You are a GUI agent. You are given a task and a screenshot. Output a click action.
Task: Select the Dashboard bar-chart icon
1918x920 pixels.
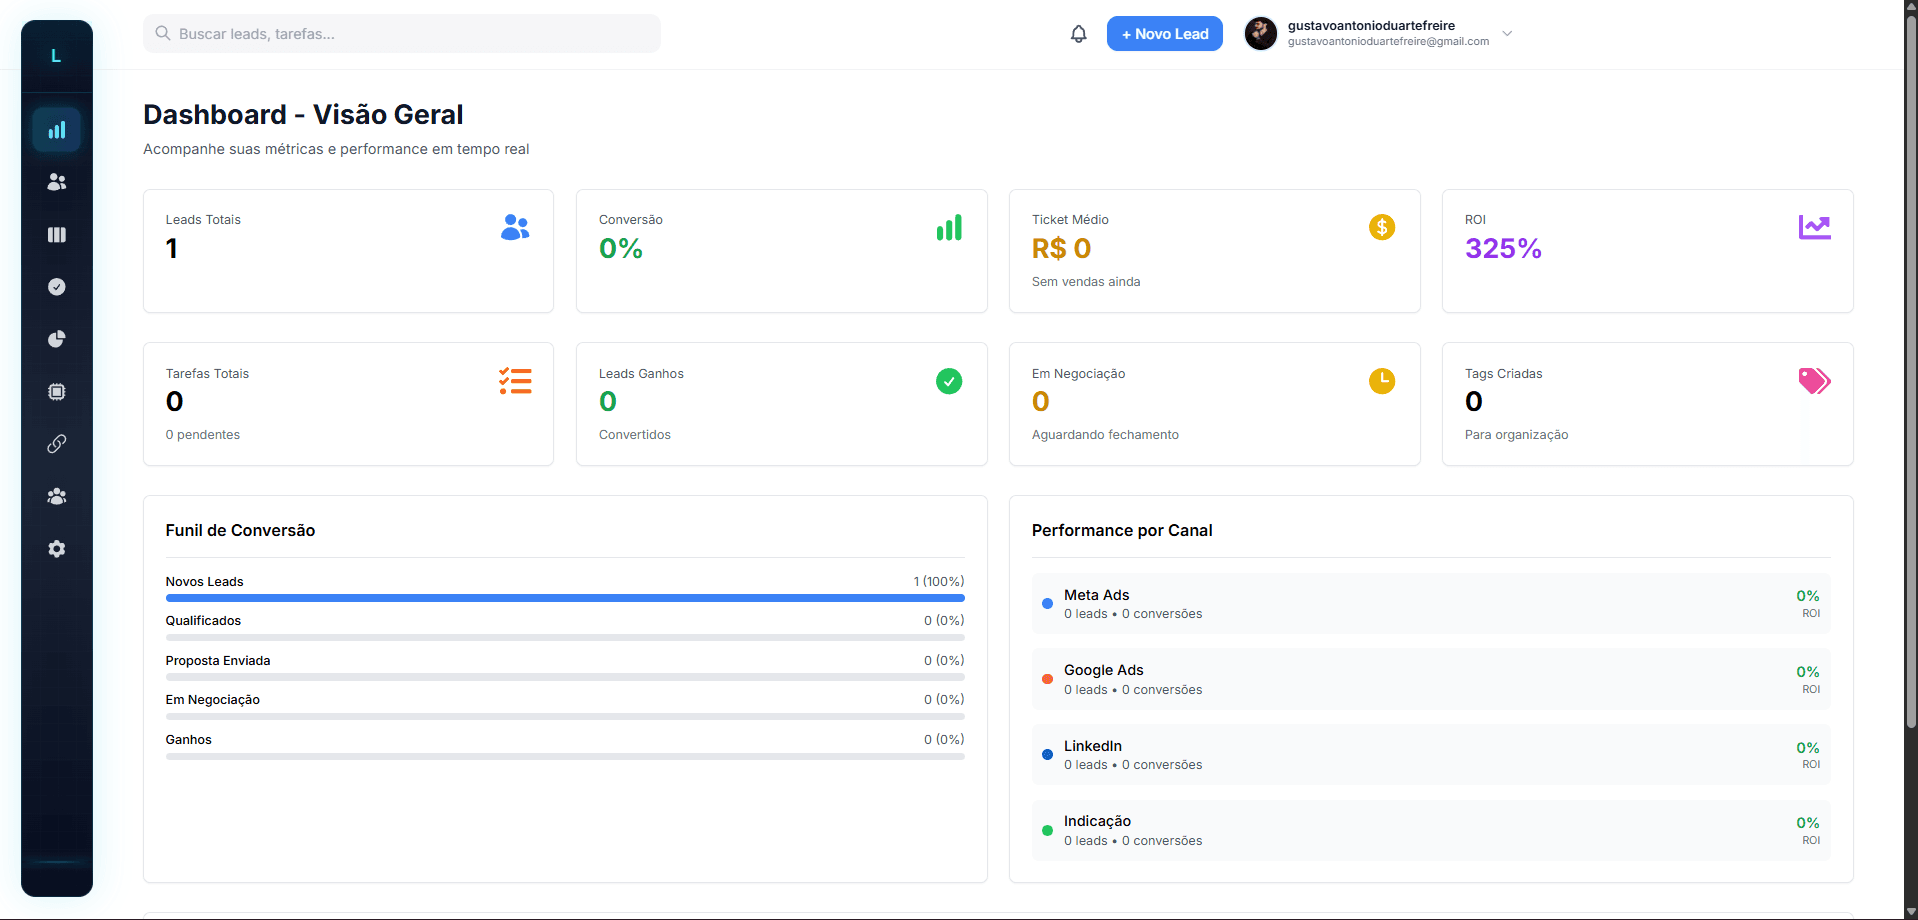point(56,129)
